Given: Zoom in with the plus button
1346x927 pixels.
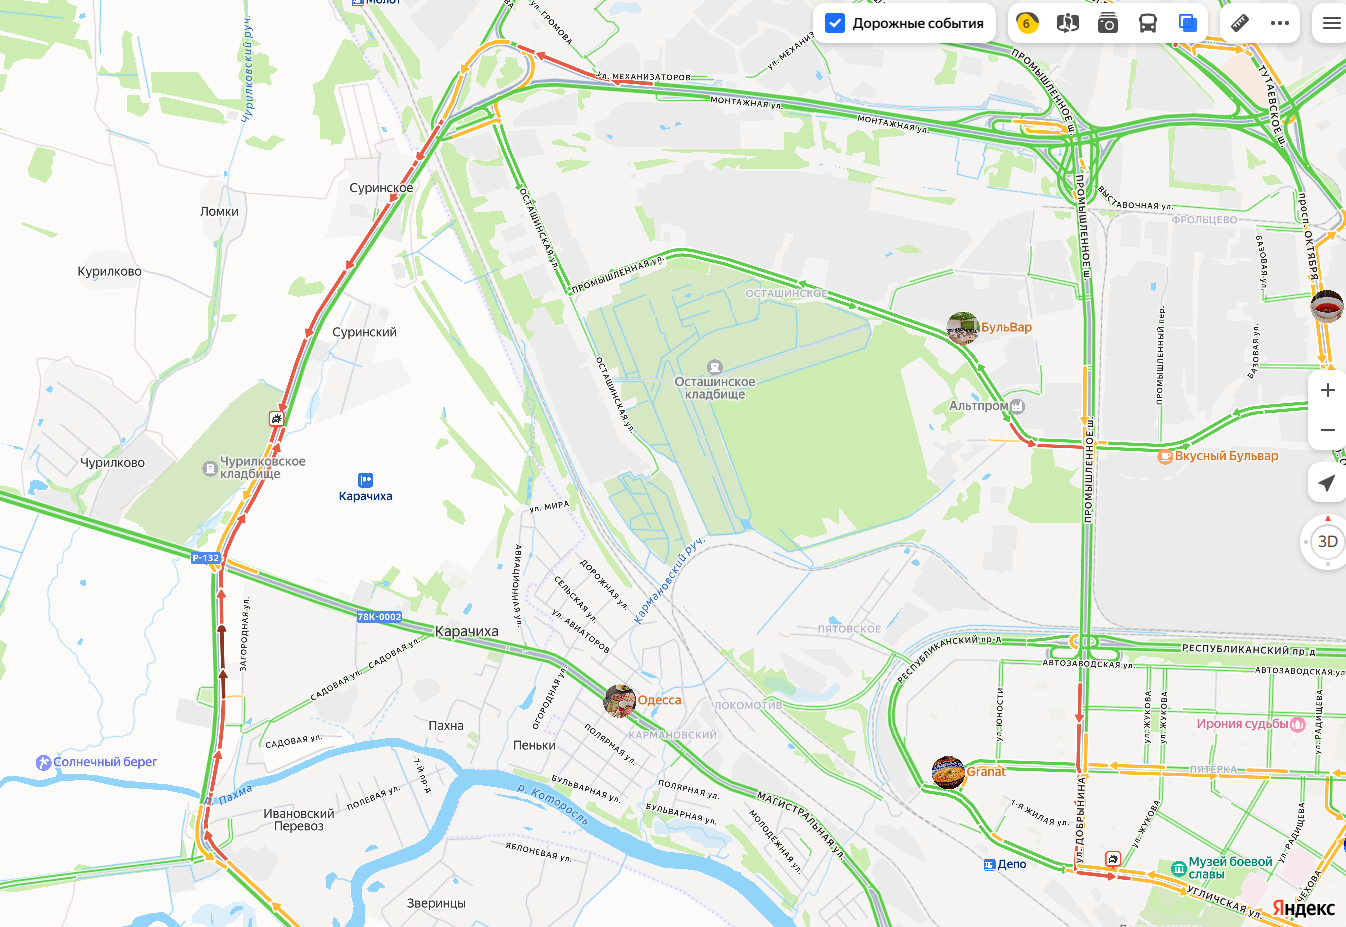Looking at the screenshot, I should tap(1327, 390).
